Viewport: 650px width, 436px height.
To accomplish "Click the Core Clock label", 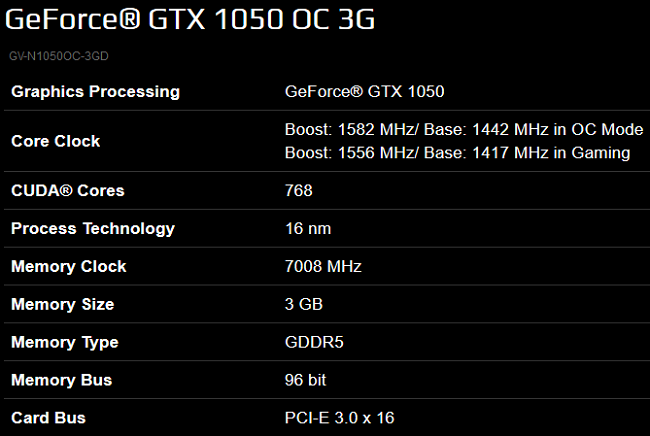I will [x=56, y=141].
